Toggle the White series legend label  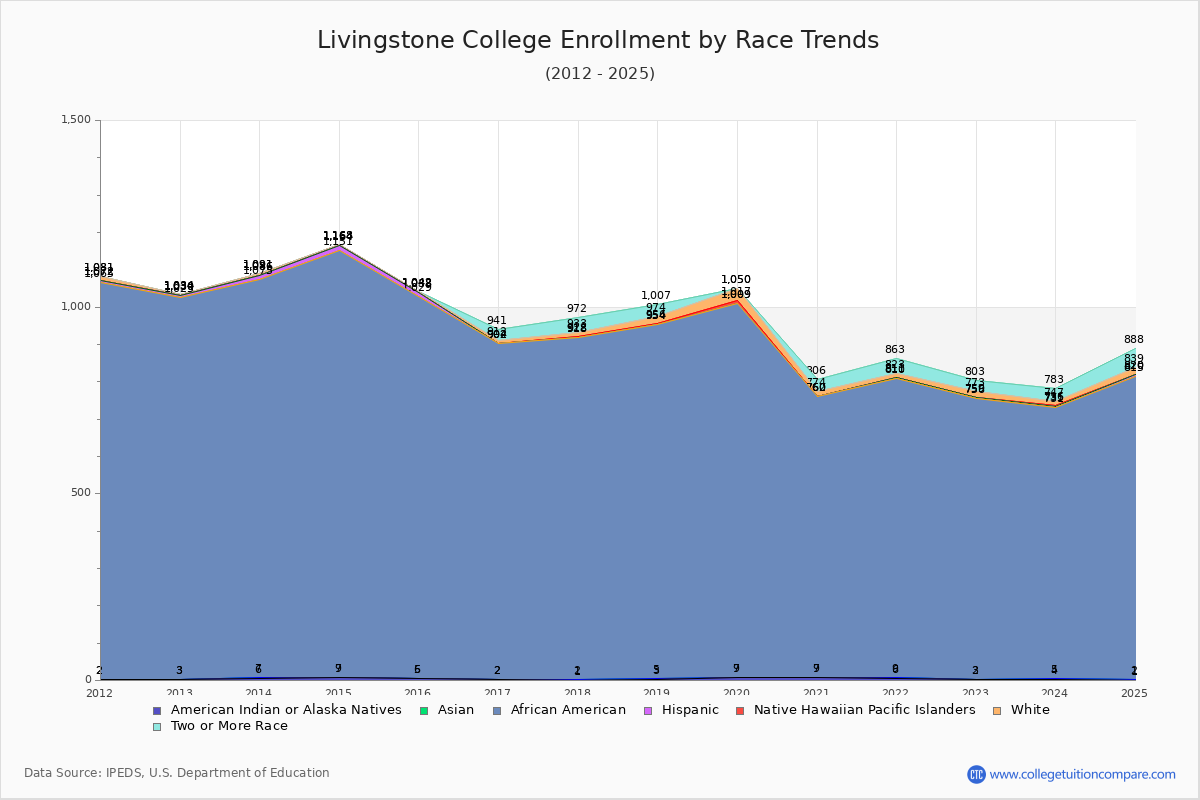(1031, 710)
